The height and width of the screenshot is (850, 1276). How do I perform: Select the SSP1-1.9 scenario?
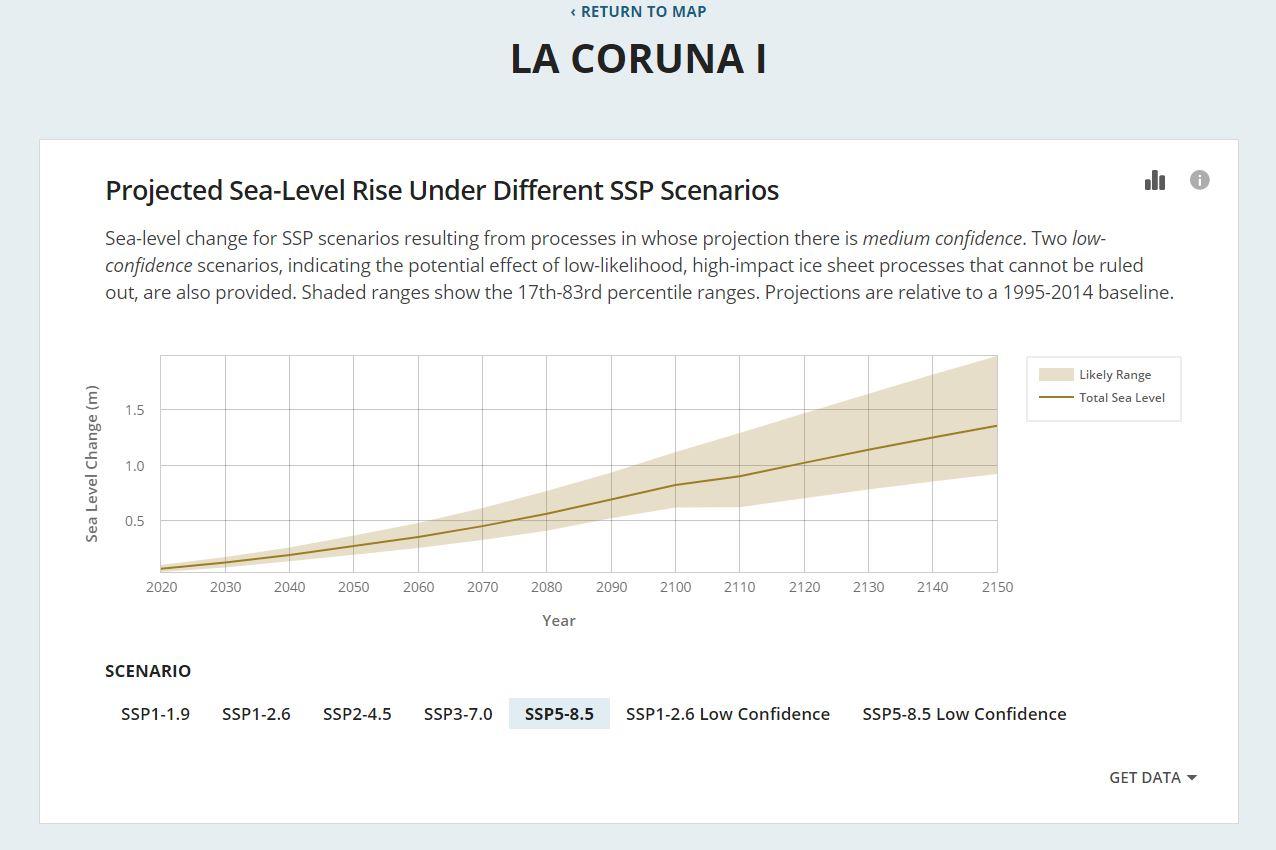point(155,714)
